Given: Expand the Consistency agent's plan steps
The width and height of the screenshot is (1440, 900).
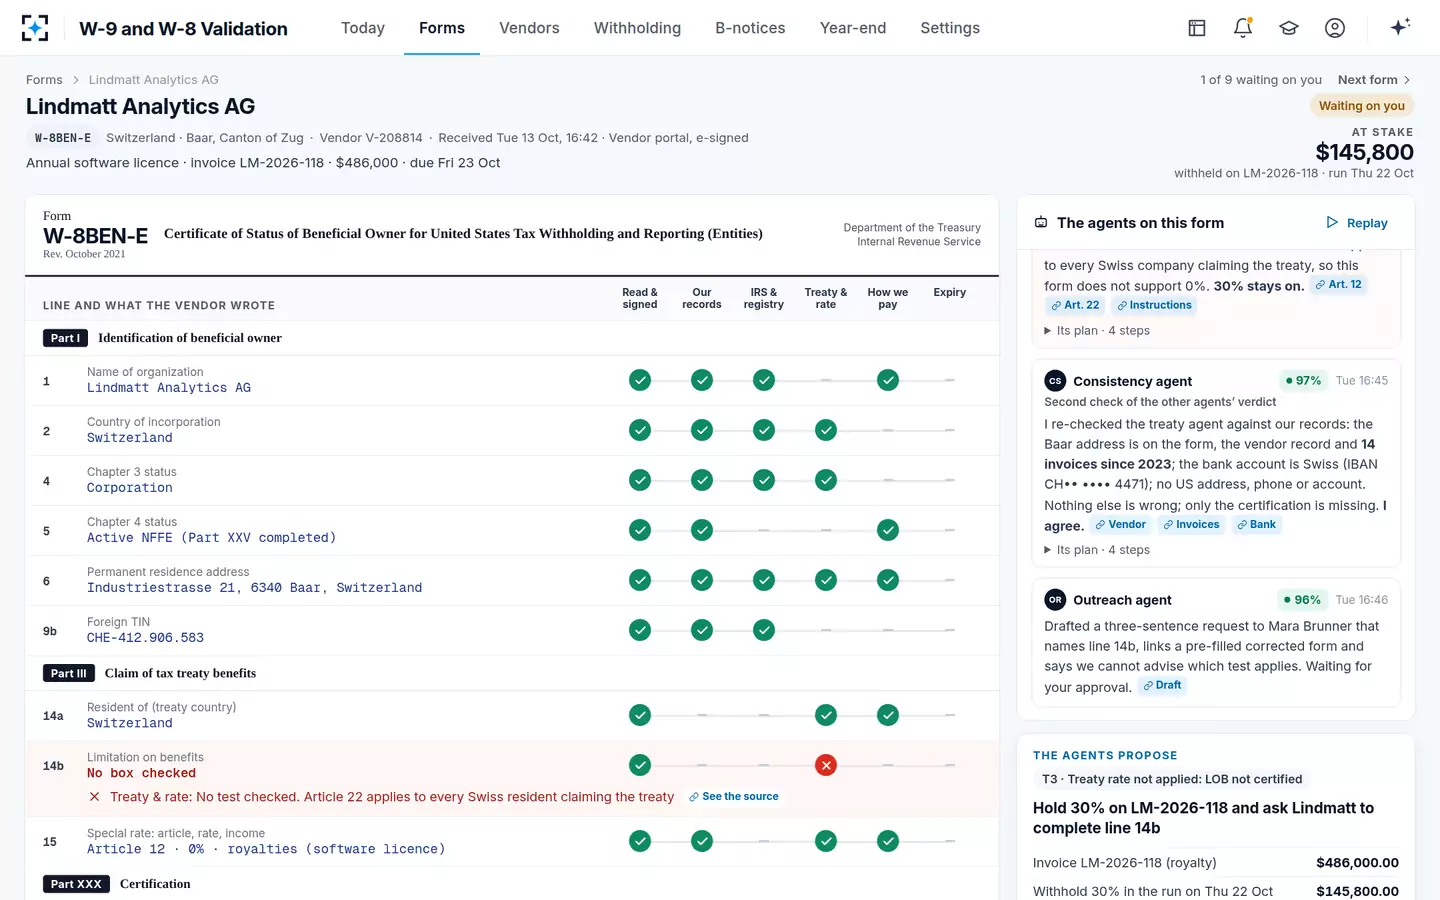Looking at the screenshot, I should coord(1097,550).
